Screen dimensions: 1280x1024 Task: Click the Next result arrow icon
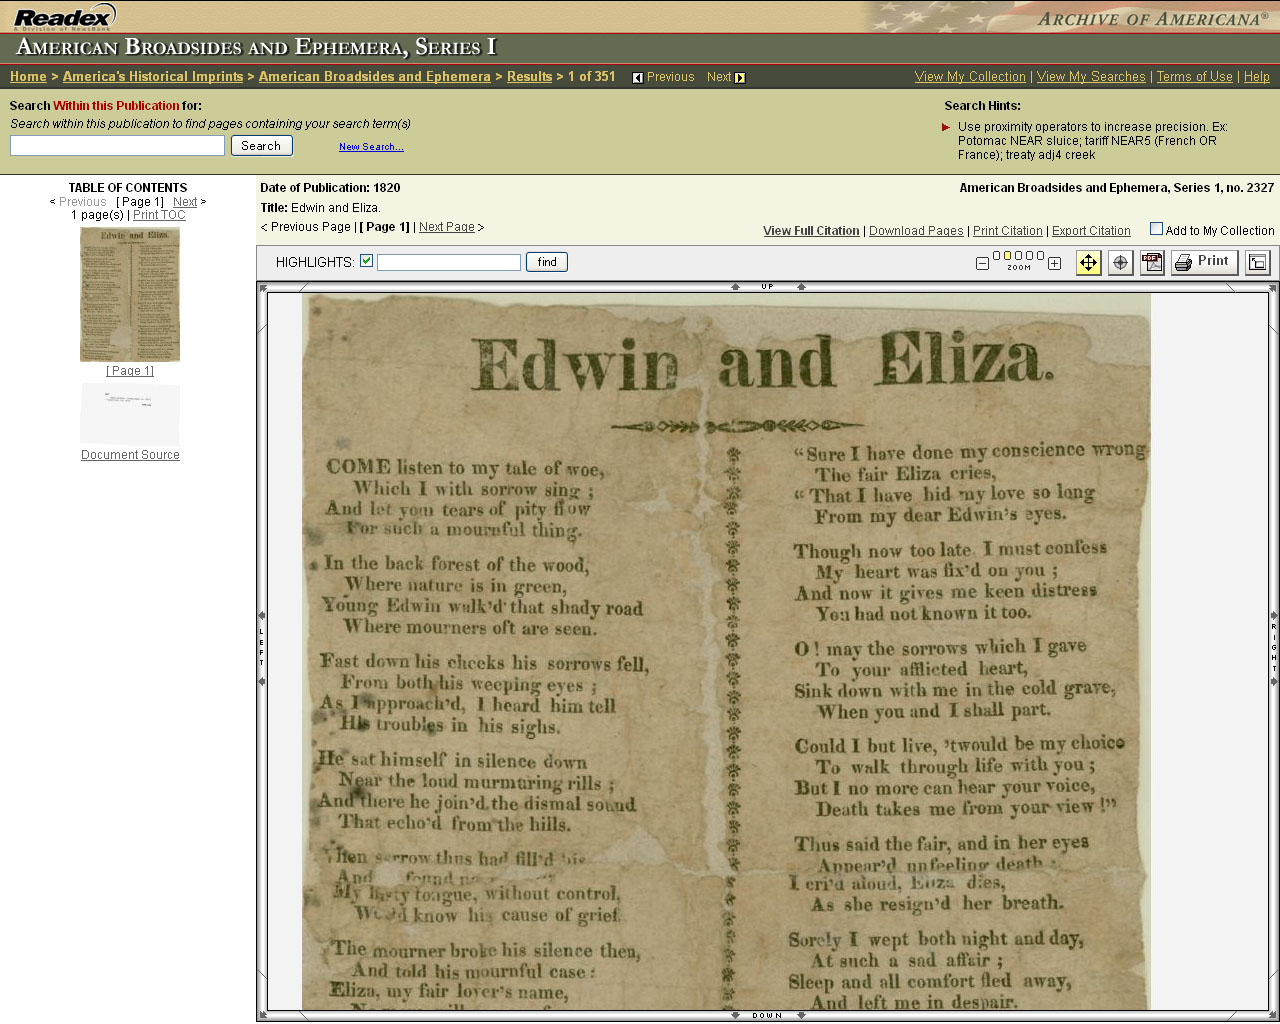(x=740, y=78)
